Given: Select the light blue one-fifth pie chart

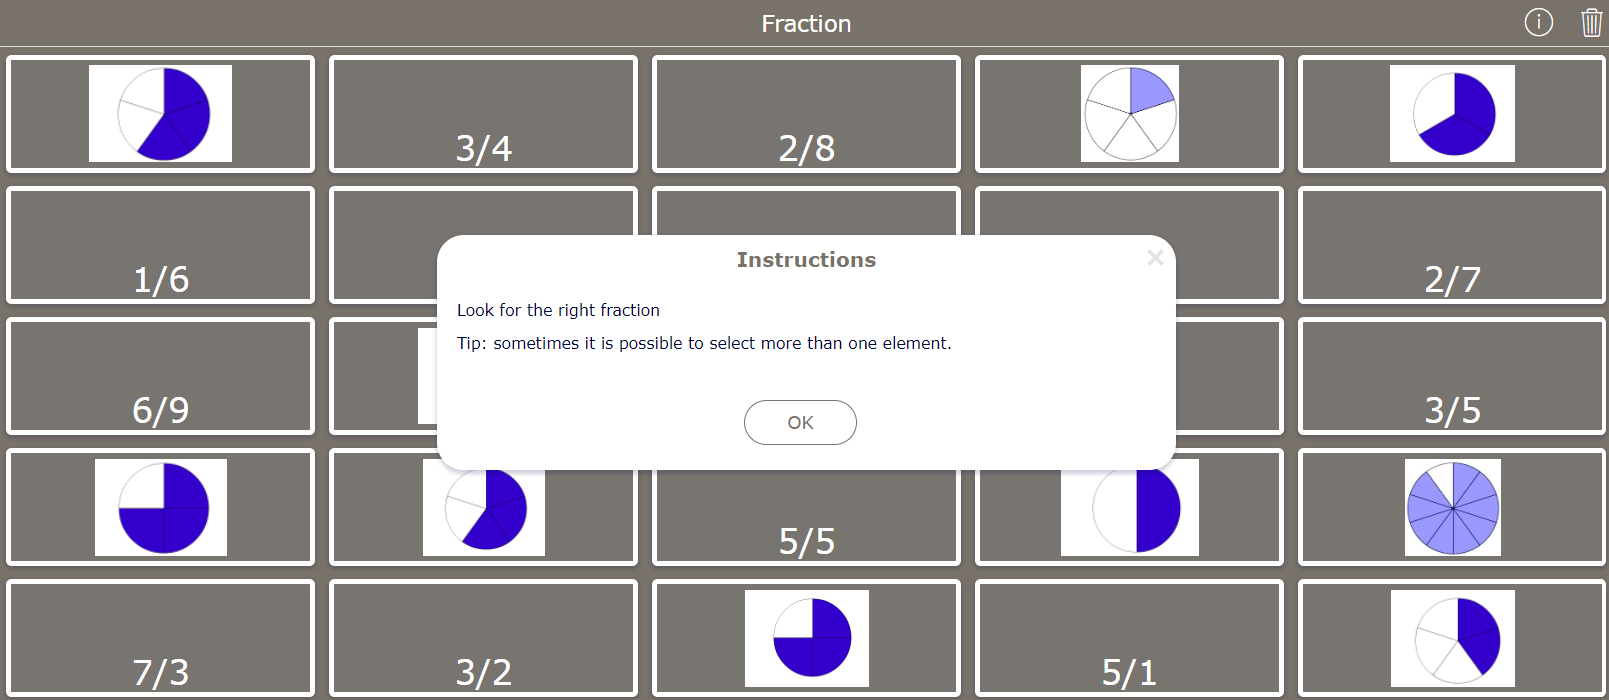Looking at the screenshot, I should coord(1129,113).
